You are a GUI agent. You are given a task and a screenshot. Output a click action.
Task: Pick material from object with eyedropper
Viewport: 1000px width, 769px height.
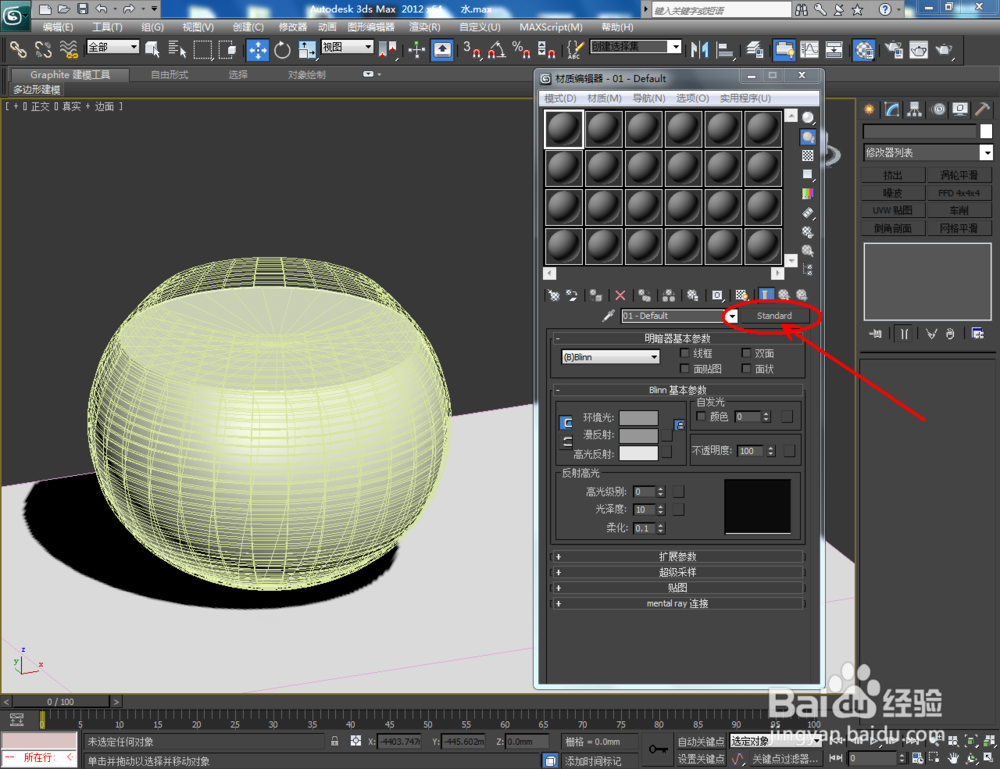608,316
